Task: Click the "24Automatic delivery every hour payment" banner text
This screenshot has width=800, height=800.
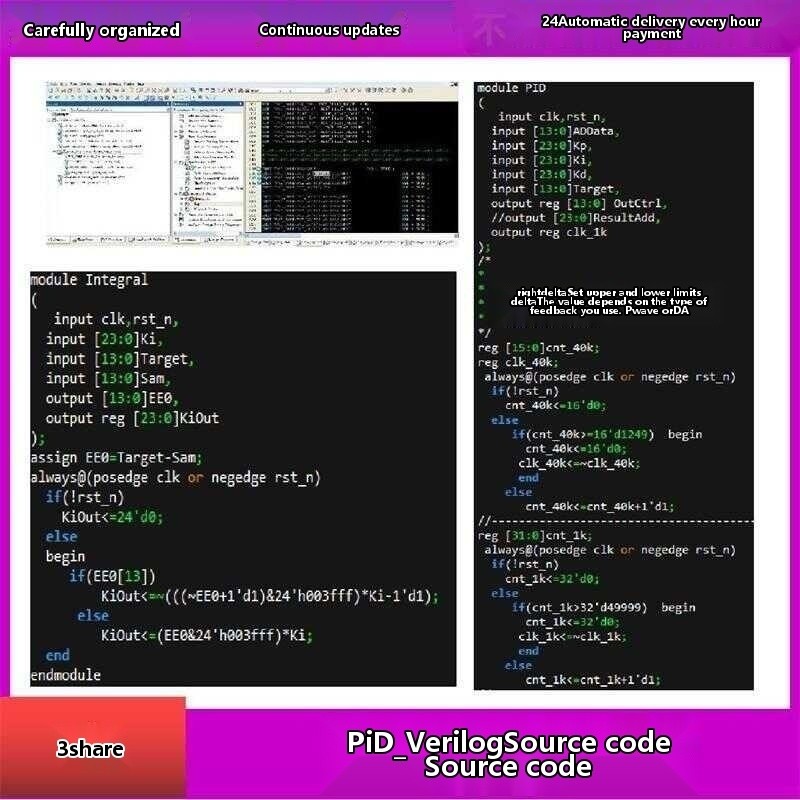Action: click(651, 28)
